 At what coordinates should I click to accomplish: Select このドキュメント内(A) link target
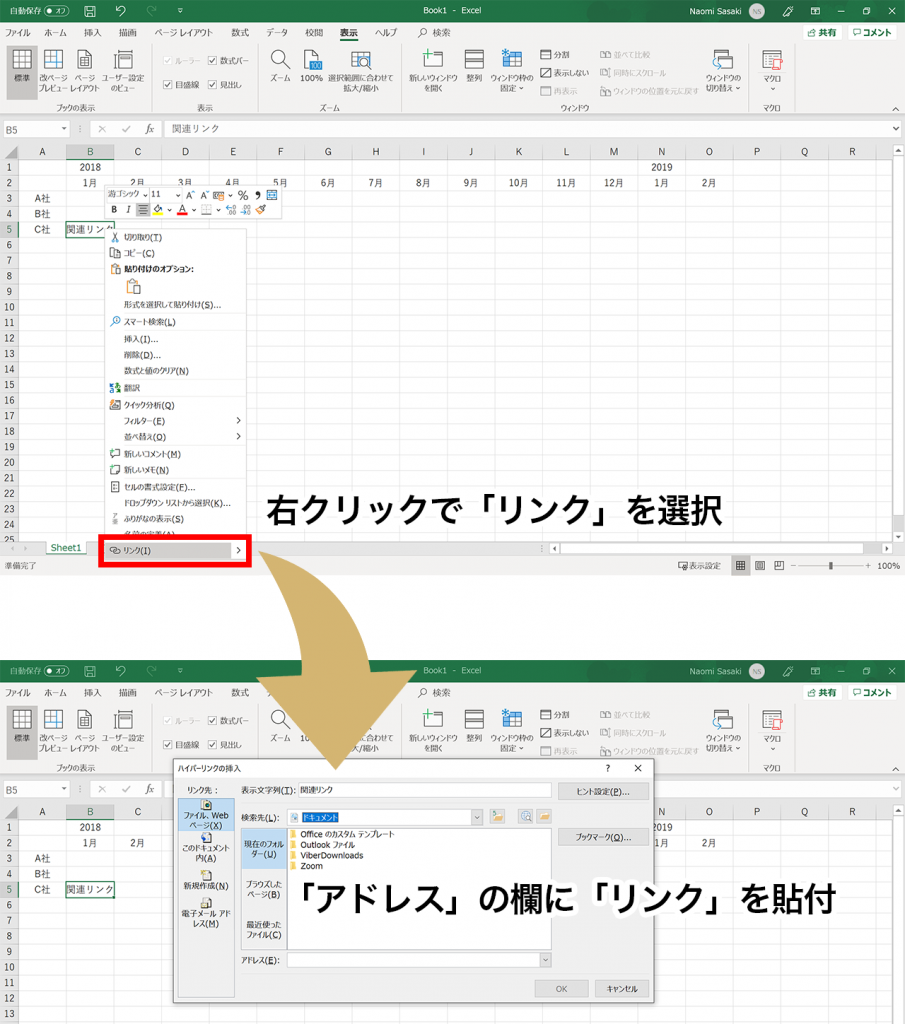(x=206, y=851)
